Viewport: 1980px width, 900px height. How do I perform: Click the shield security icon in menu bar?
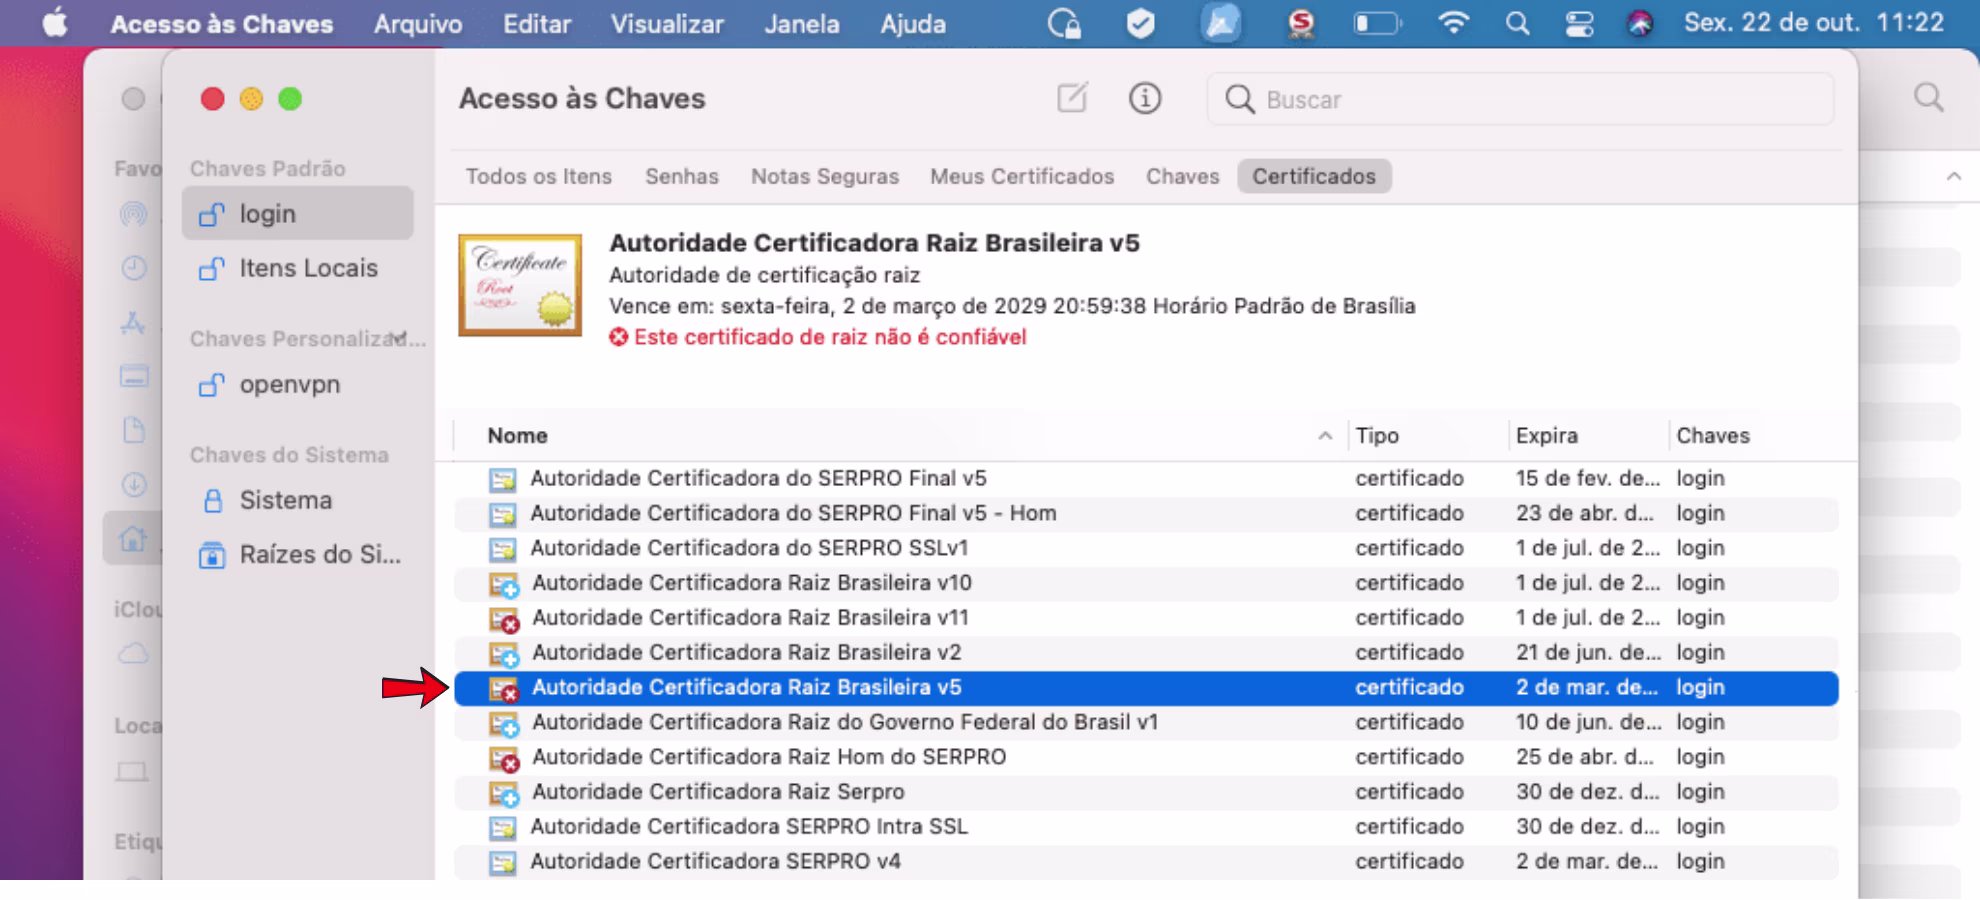pyautogui.click(x=1140, y=23)
